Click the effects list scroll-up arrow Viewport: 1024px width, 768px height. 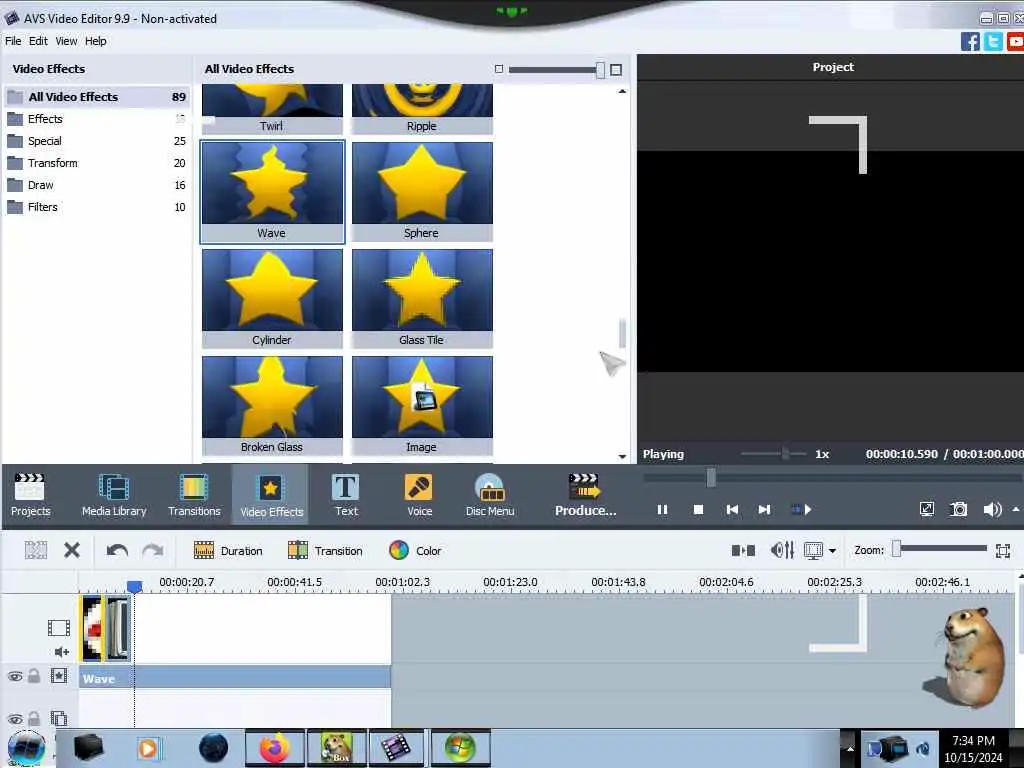coord(622,91)
